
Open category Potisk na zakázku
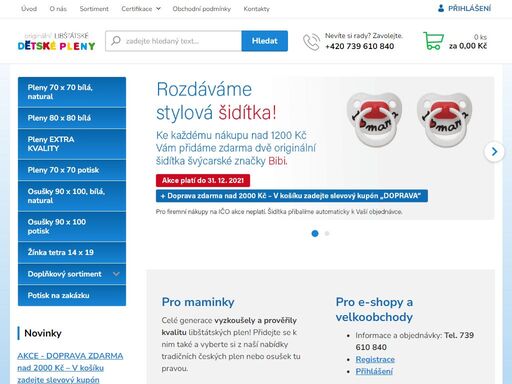point(72,295)
